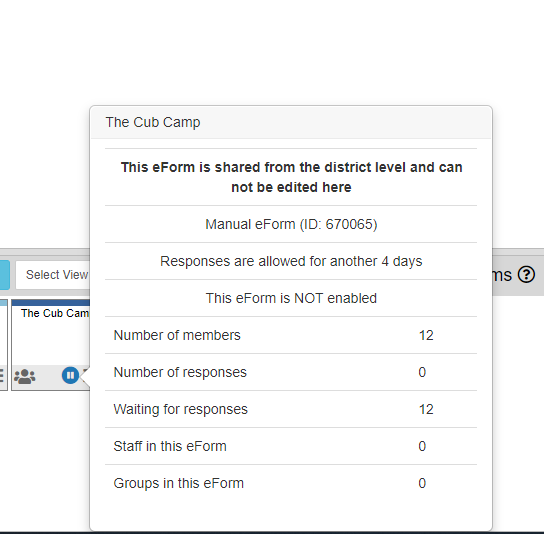Viewport: 544px width, 534px height.
Task: Click the light blue button beside Select View
Action: 5,275
